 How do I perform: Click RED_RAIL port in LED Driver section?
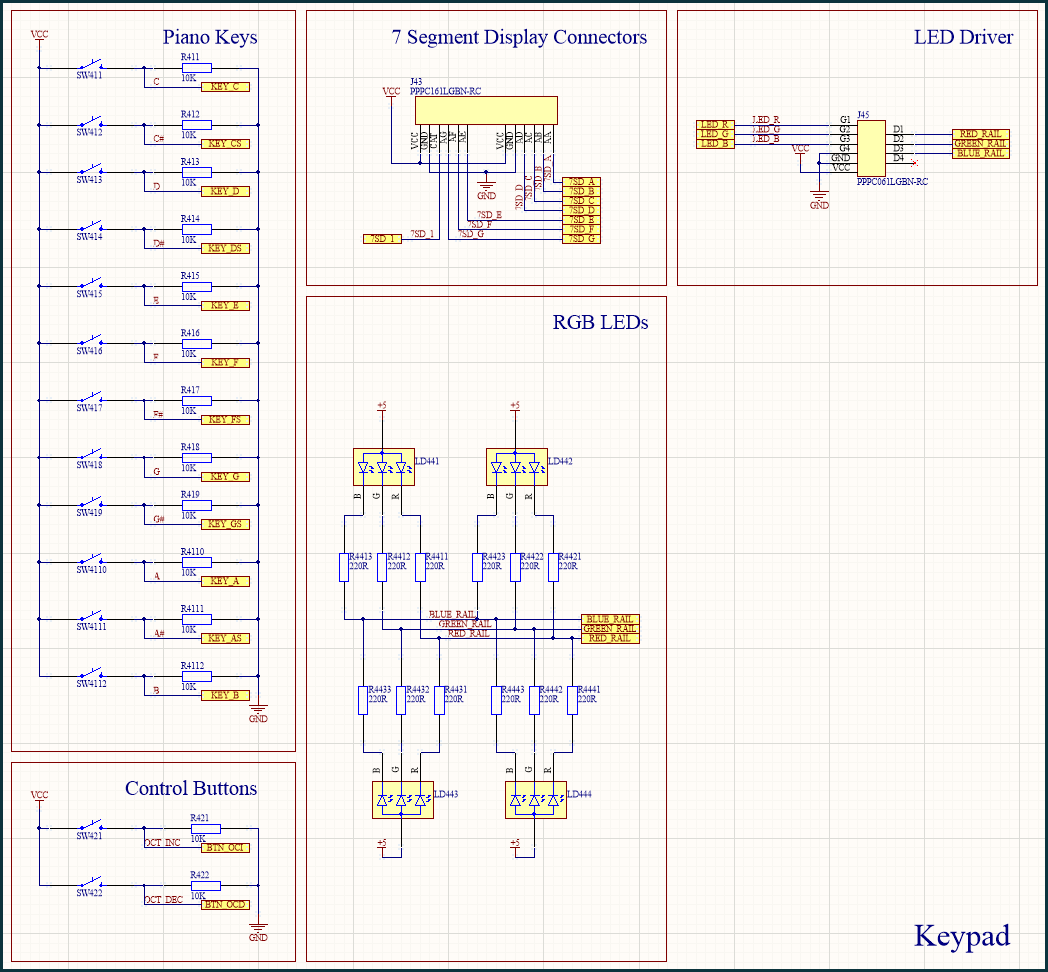(x=980, y=134)
